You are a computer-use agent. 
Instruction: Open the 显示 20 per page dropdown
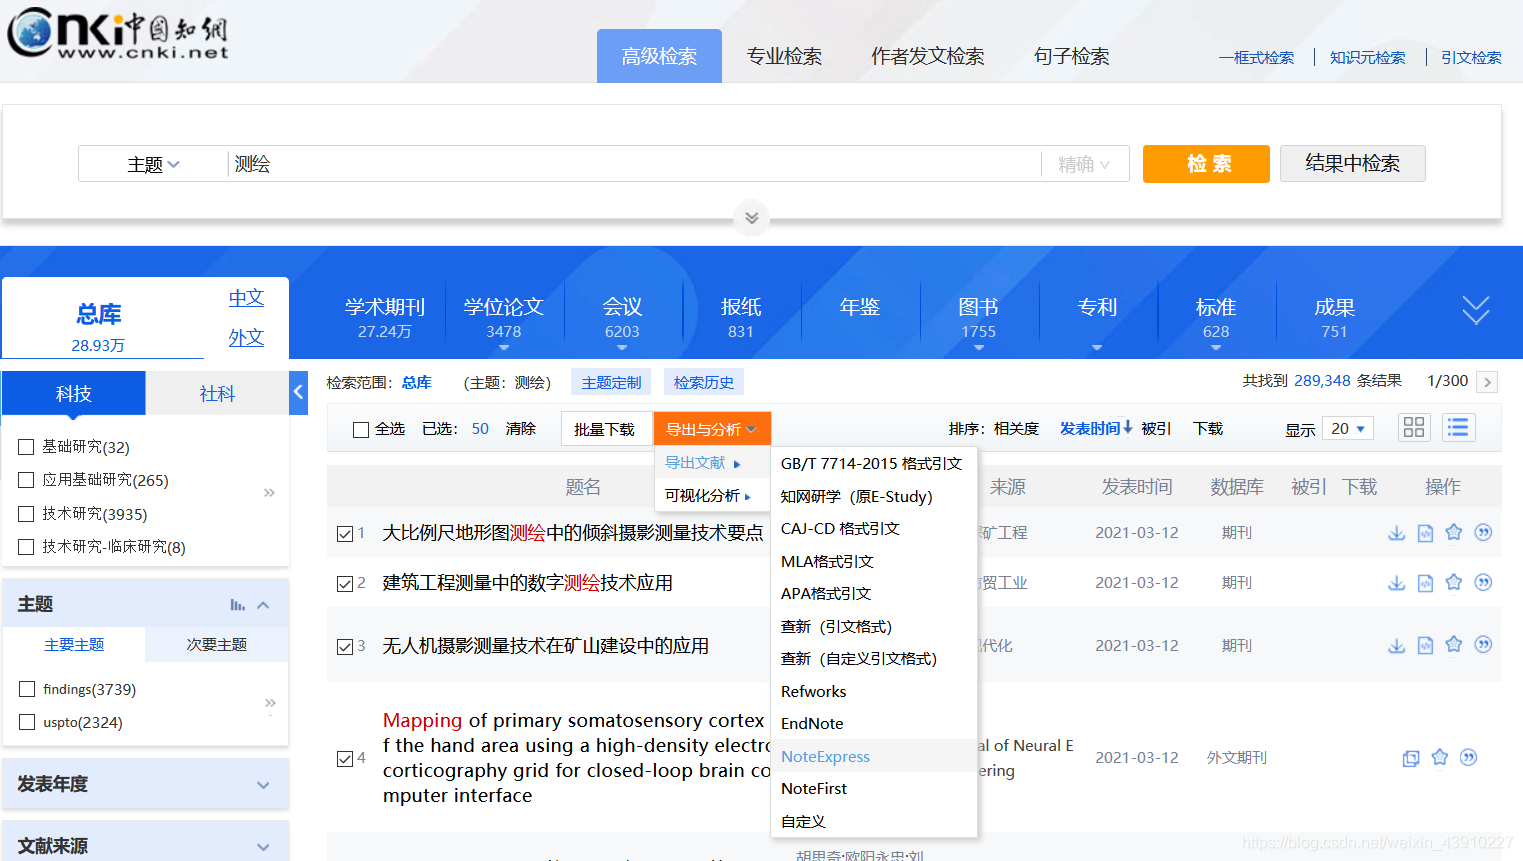click(x=1348, y=429)
